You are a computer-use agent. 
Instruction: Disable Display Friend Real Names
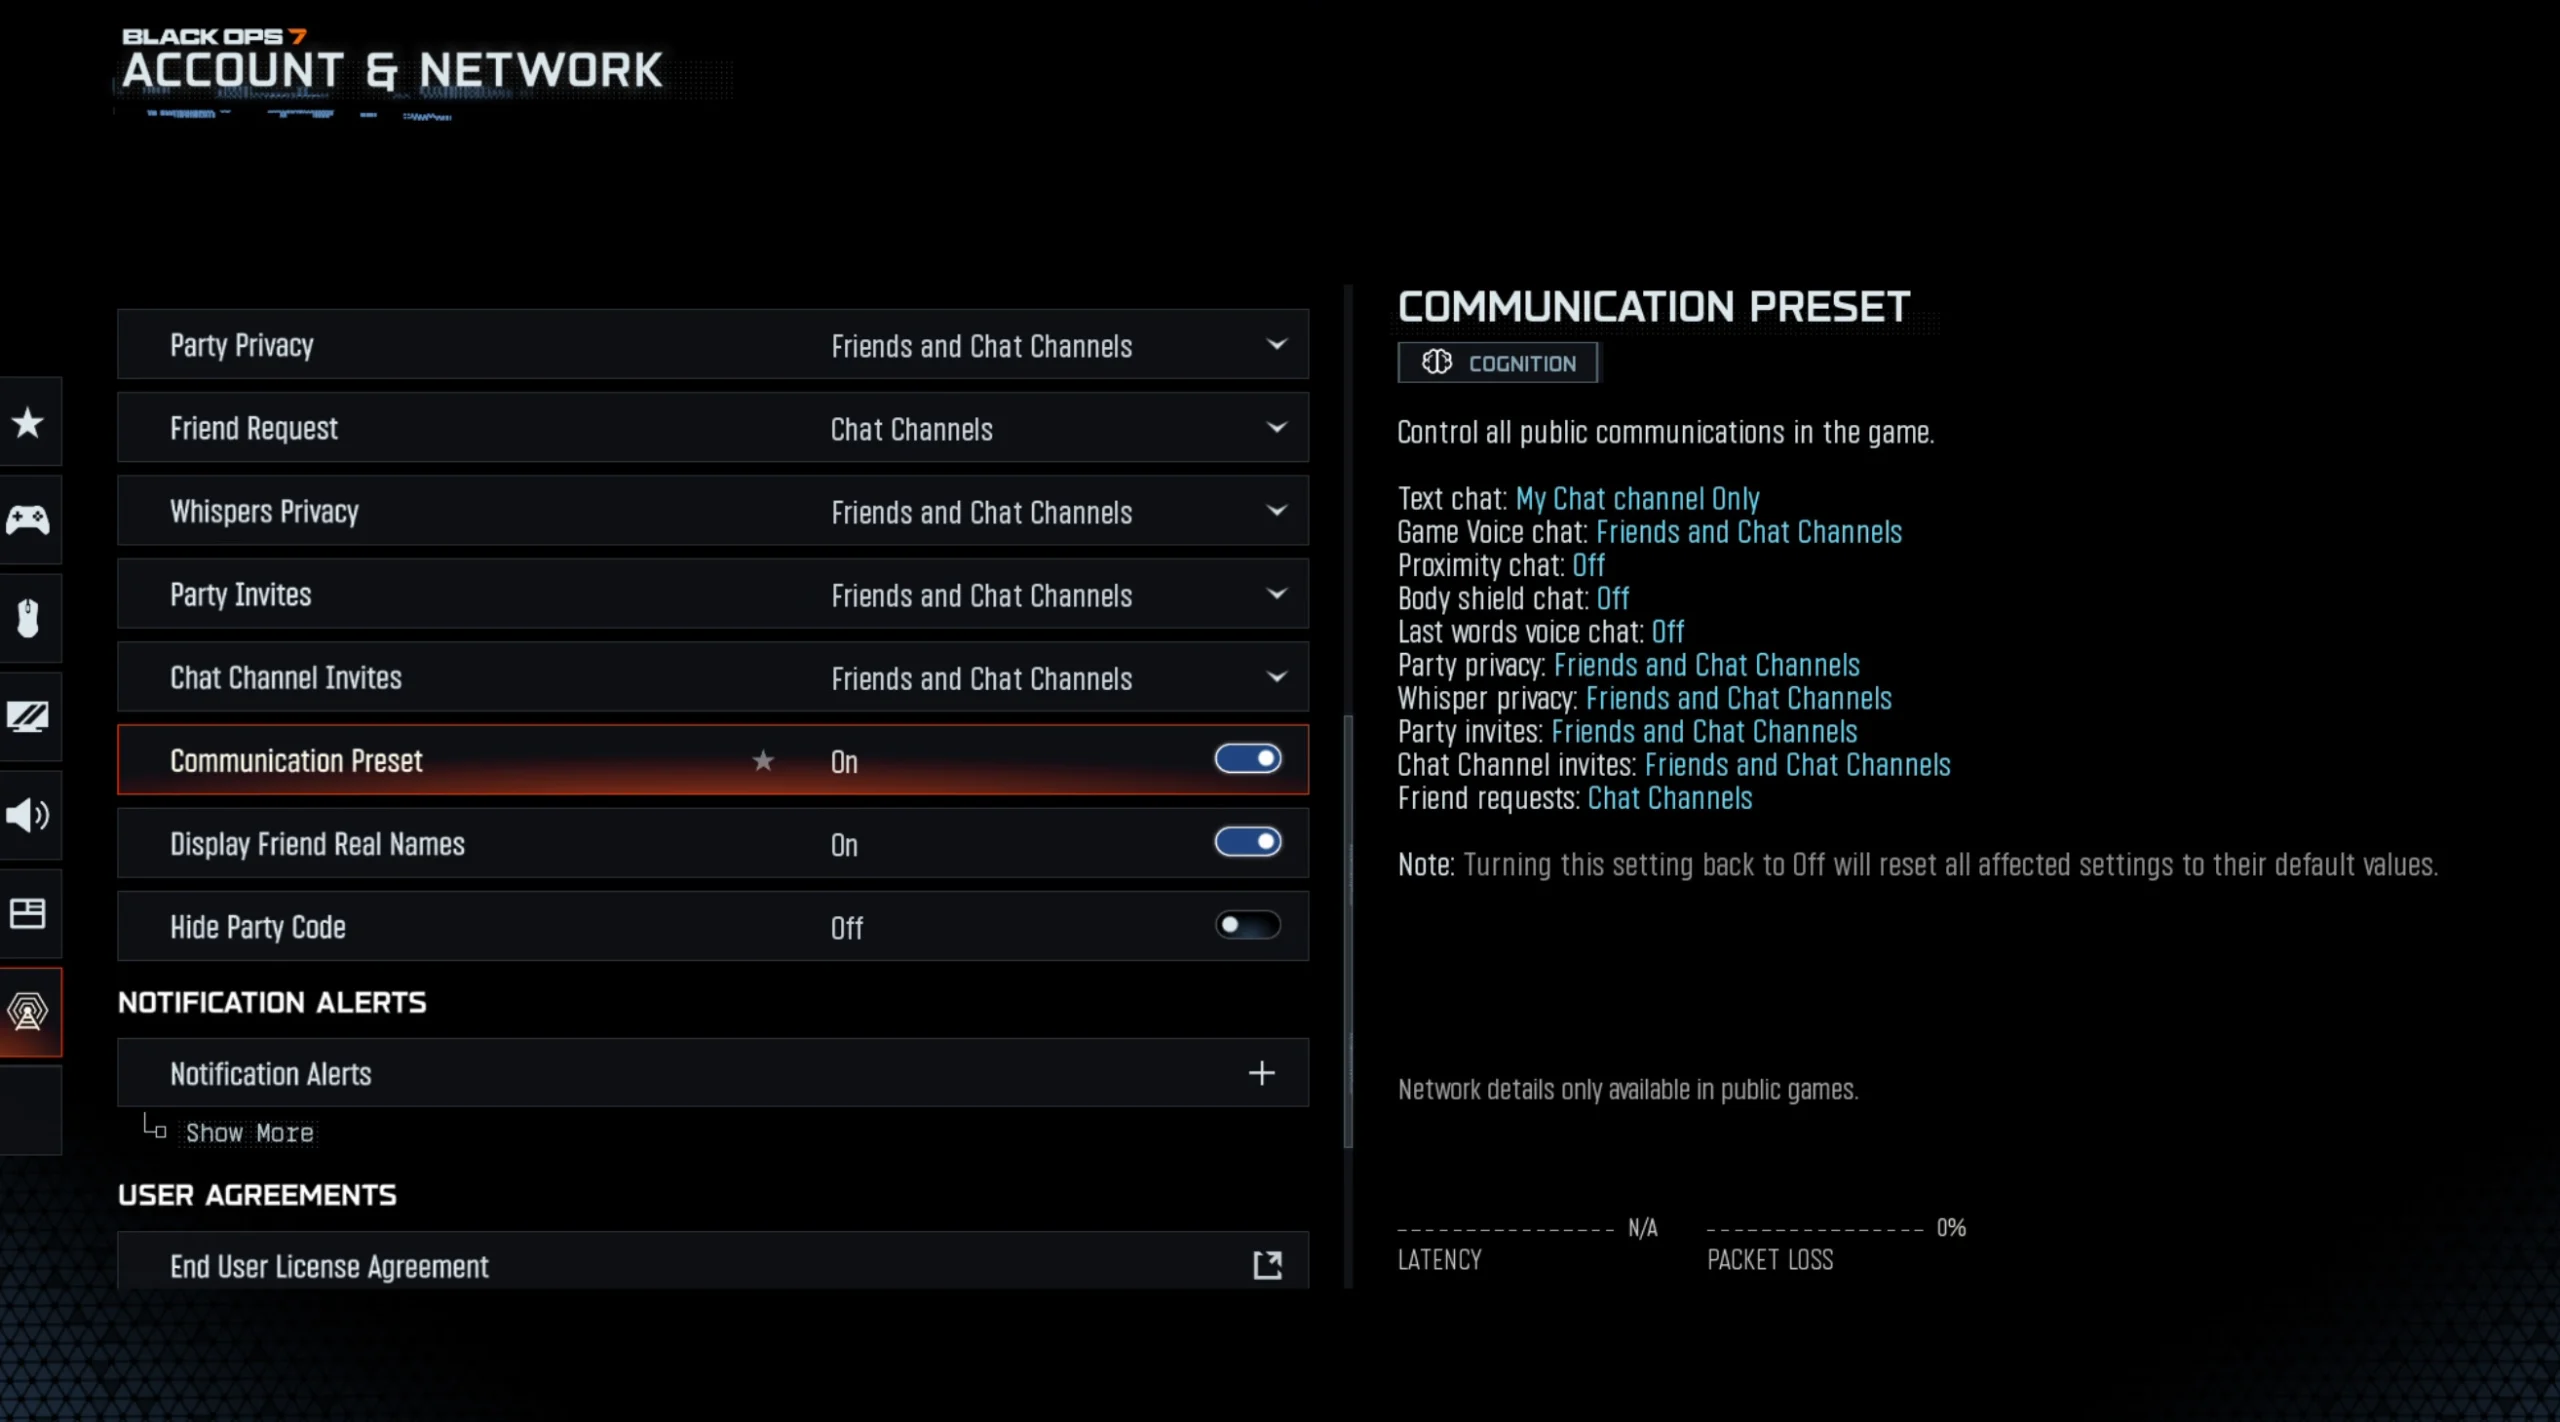point(1247,842)
